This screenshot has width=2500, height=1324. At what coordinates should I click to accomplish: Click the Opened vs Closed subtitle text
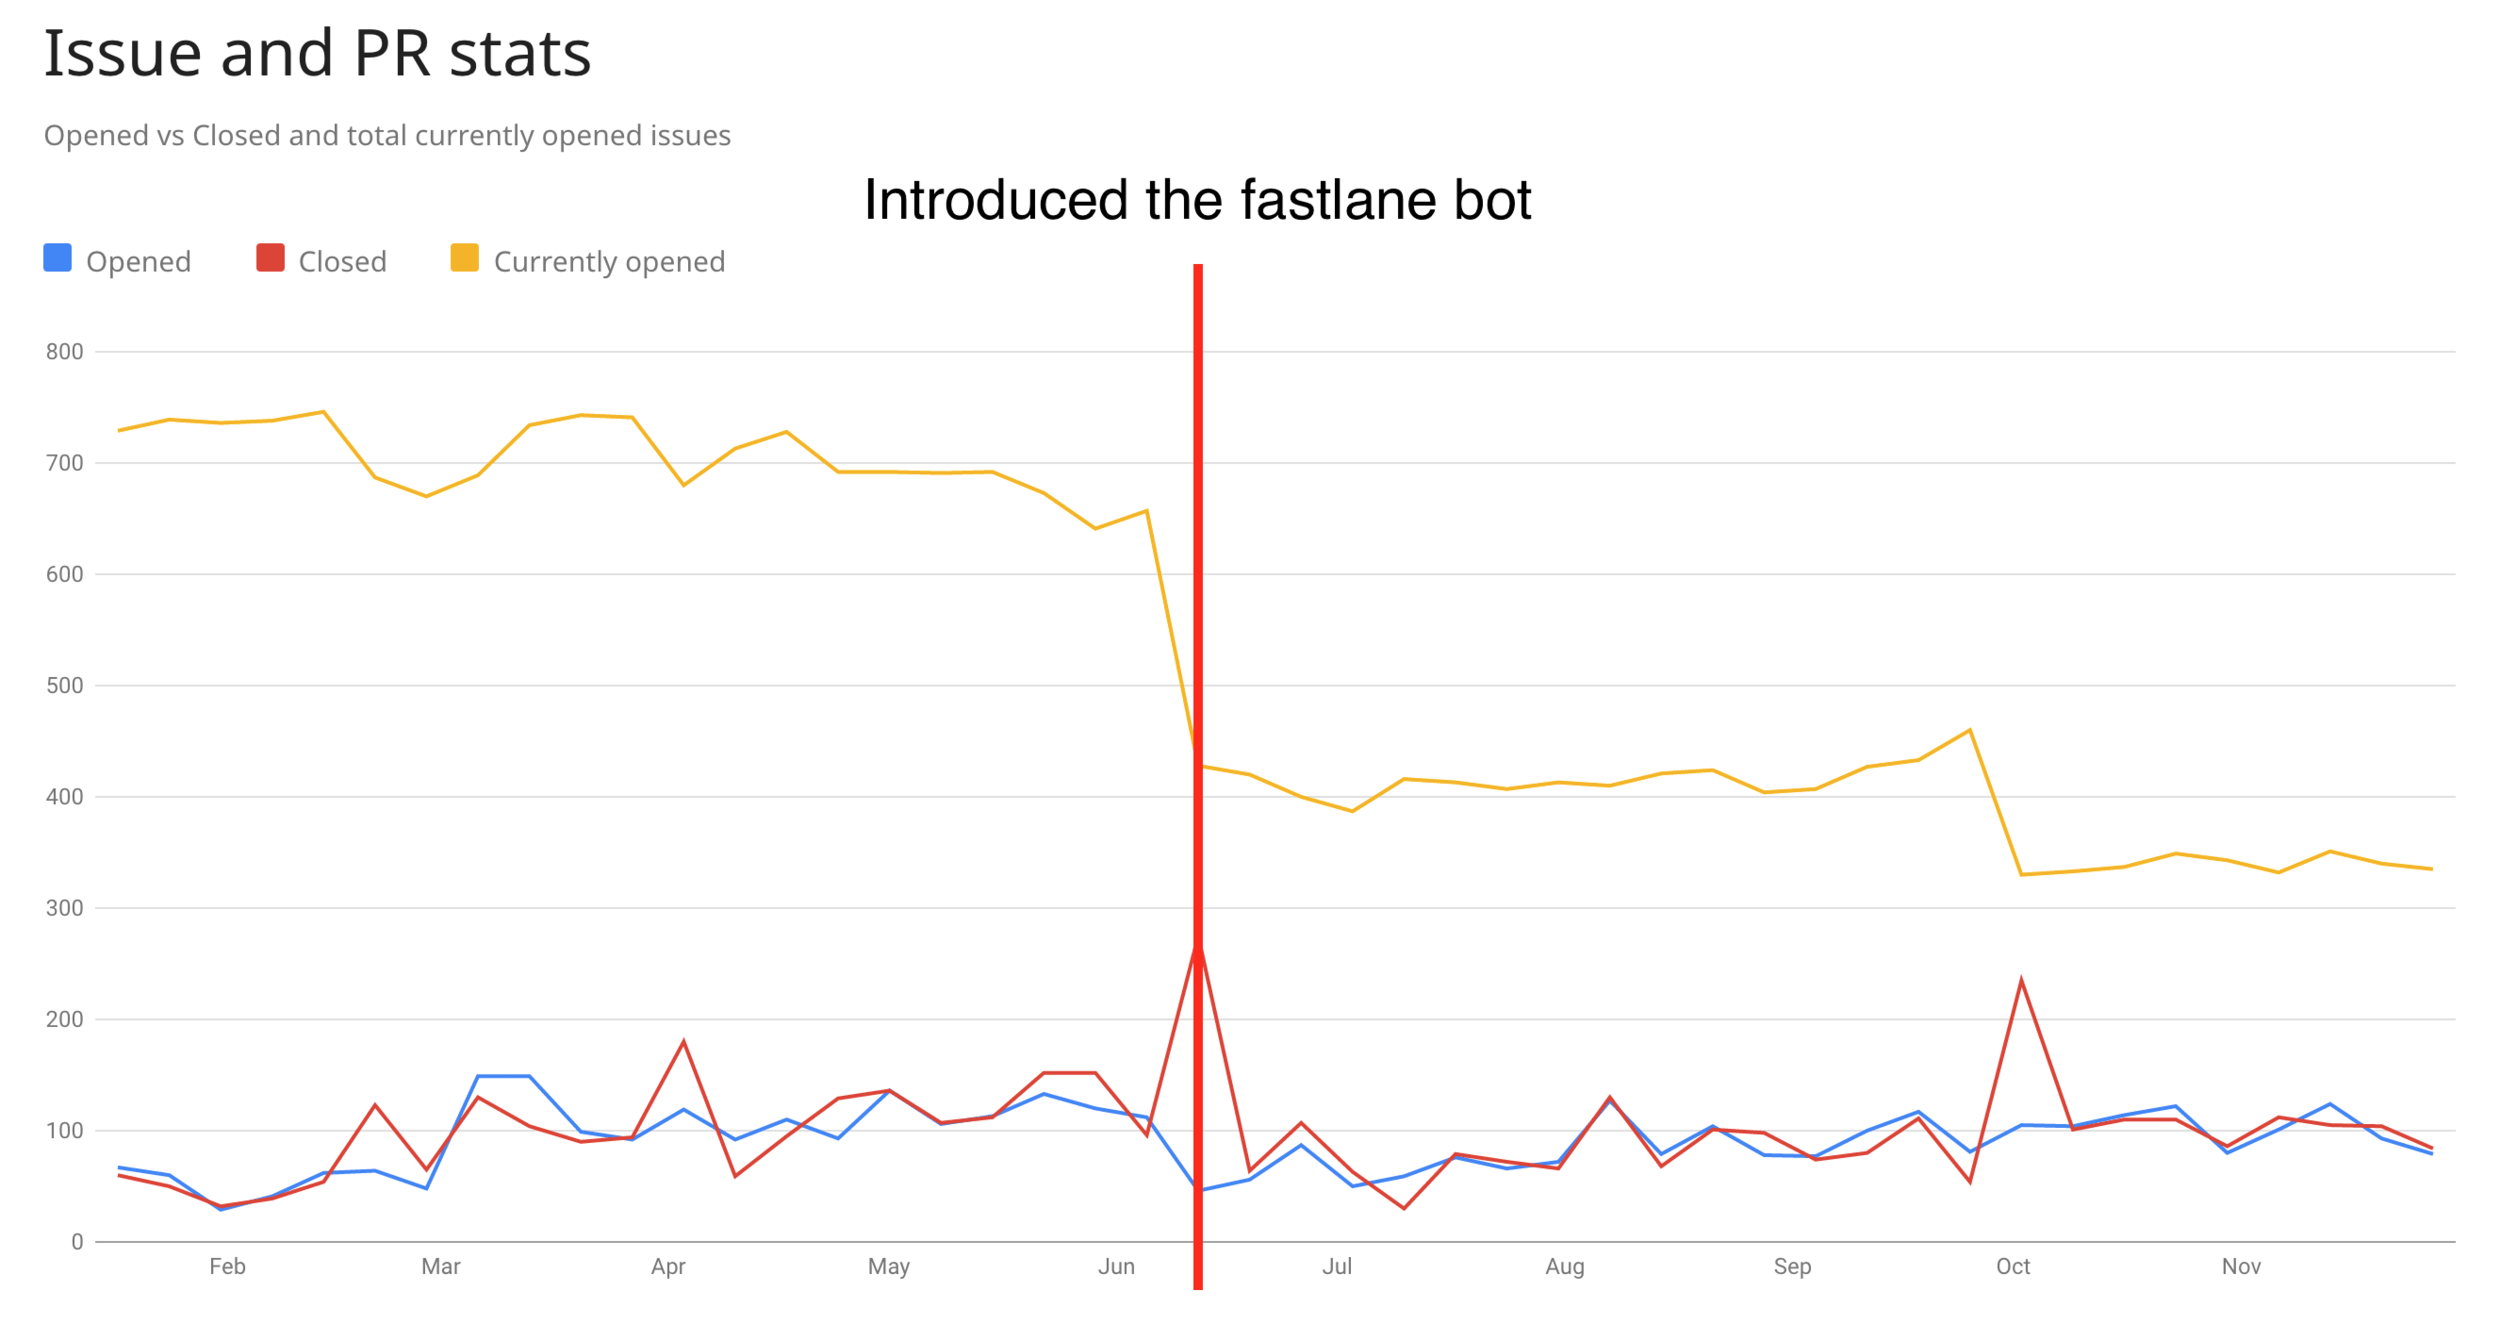387,135
